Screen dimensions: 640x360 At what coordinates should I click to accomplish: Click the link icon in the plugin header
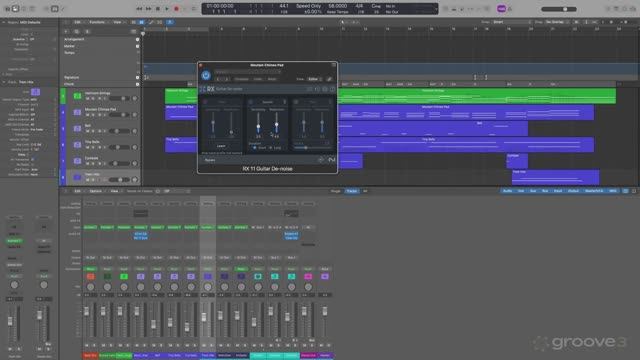[329, 79]
